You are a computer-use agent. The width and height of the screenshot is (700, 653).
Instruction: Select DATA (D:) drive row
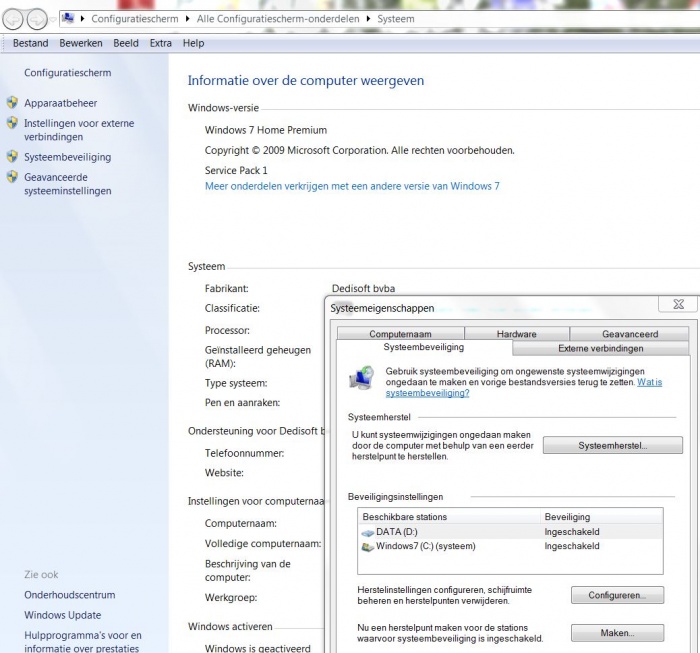click(510, 532)
